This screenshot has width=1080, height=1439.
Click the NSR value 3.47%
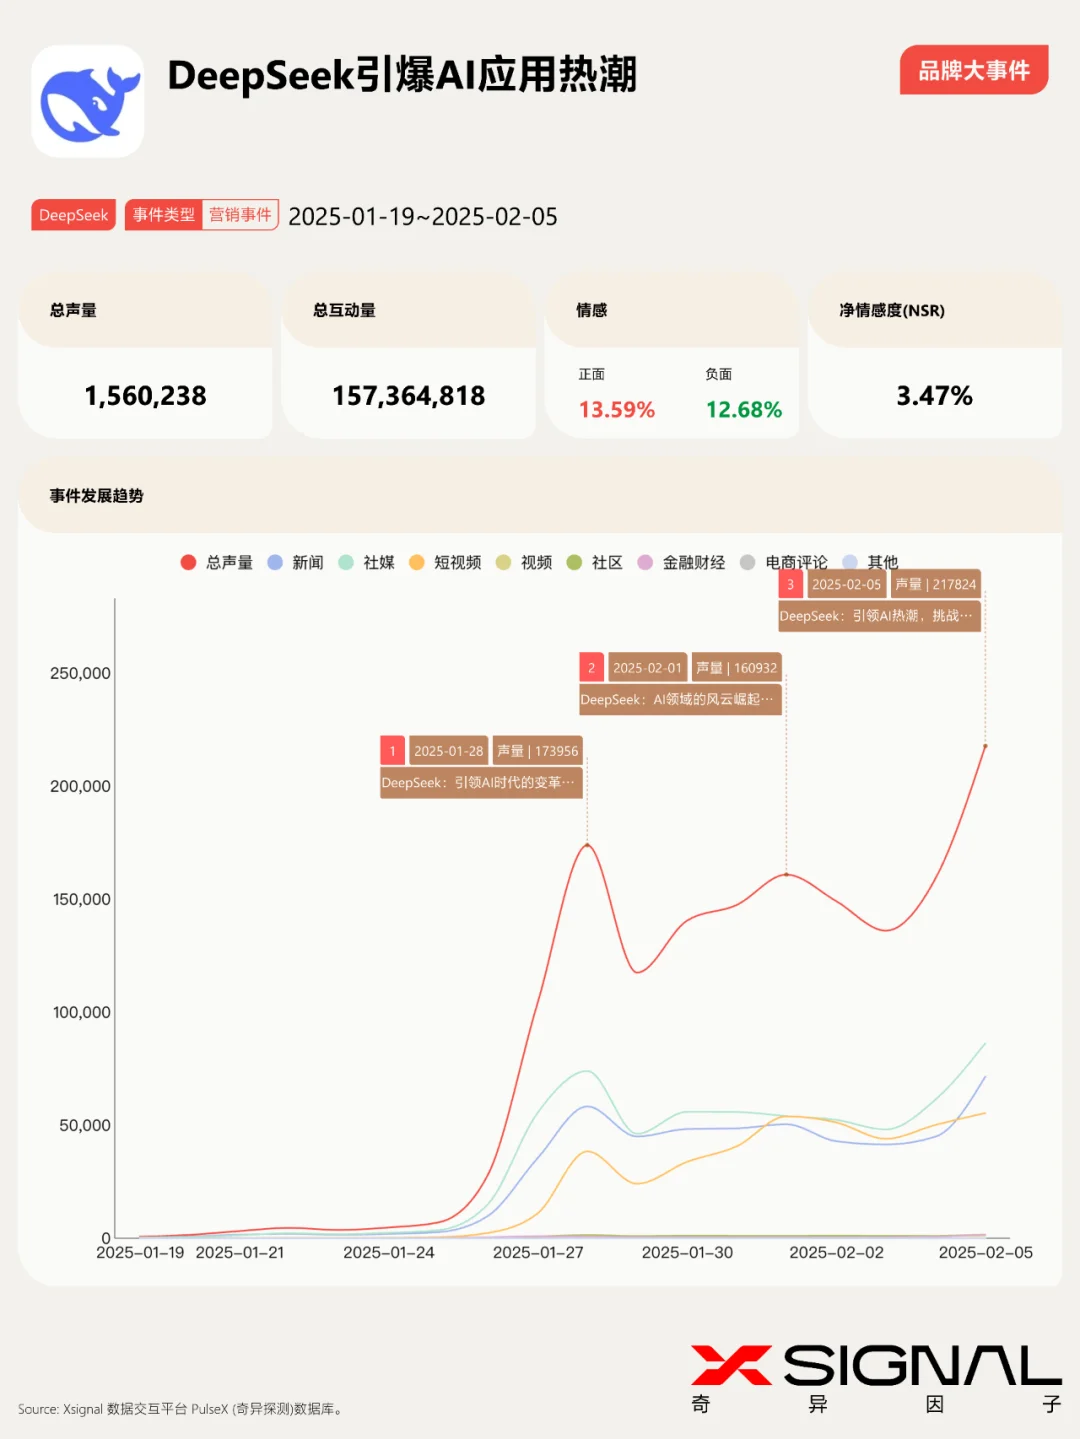click(x=934, y=396)
